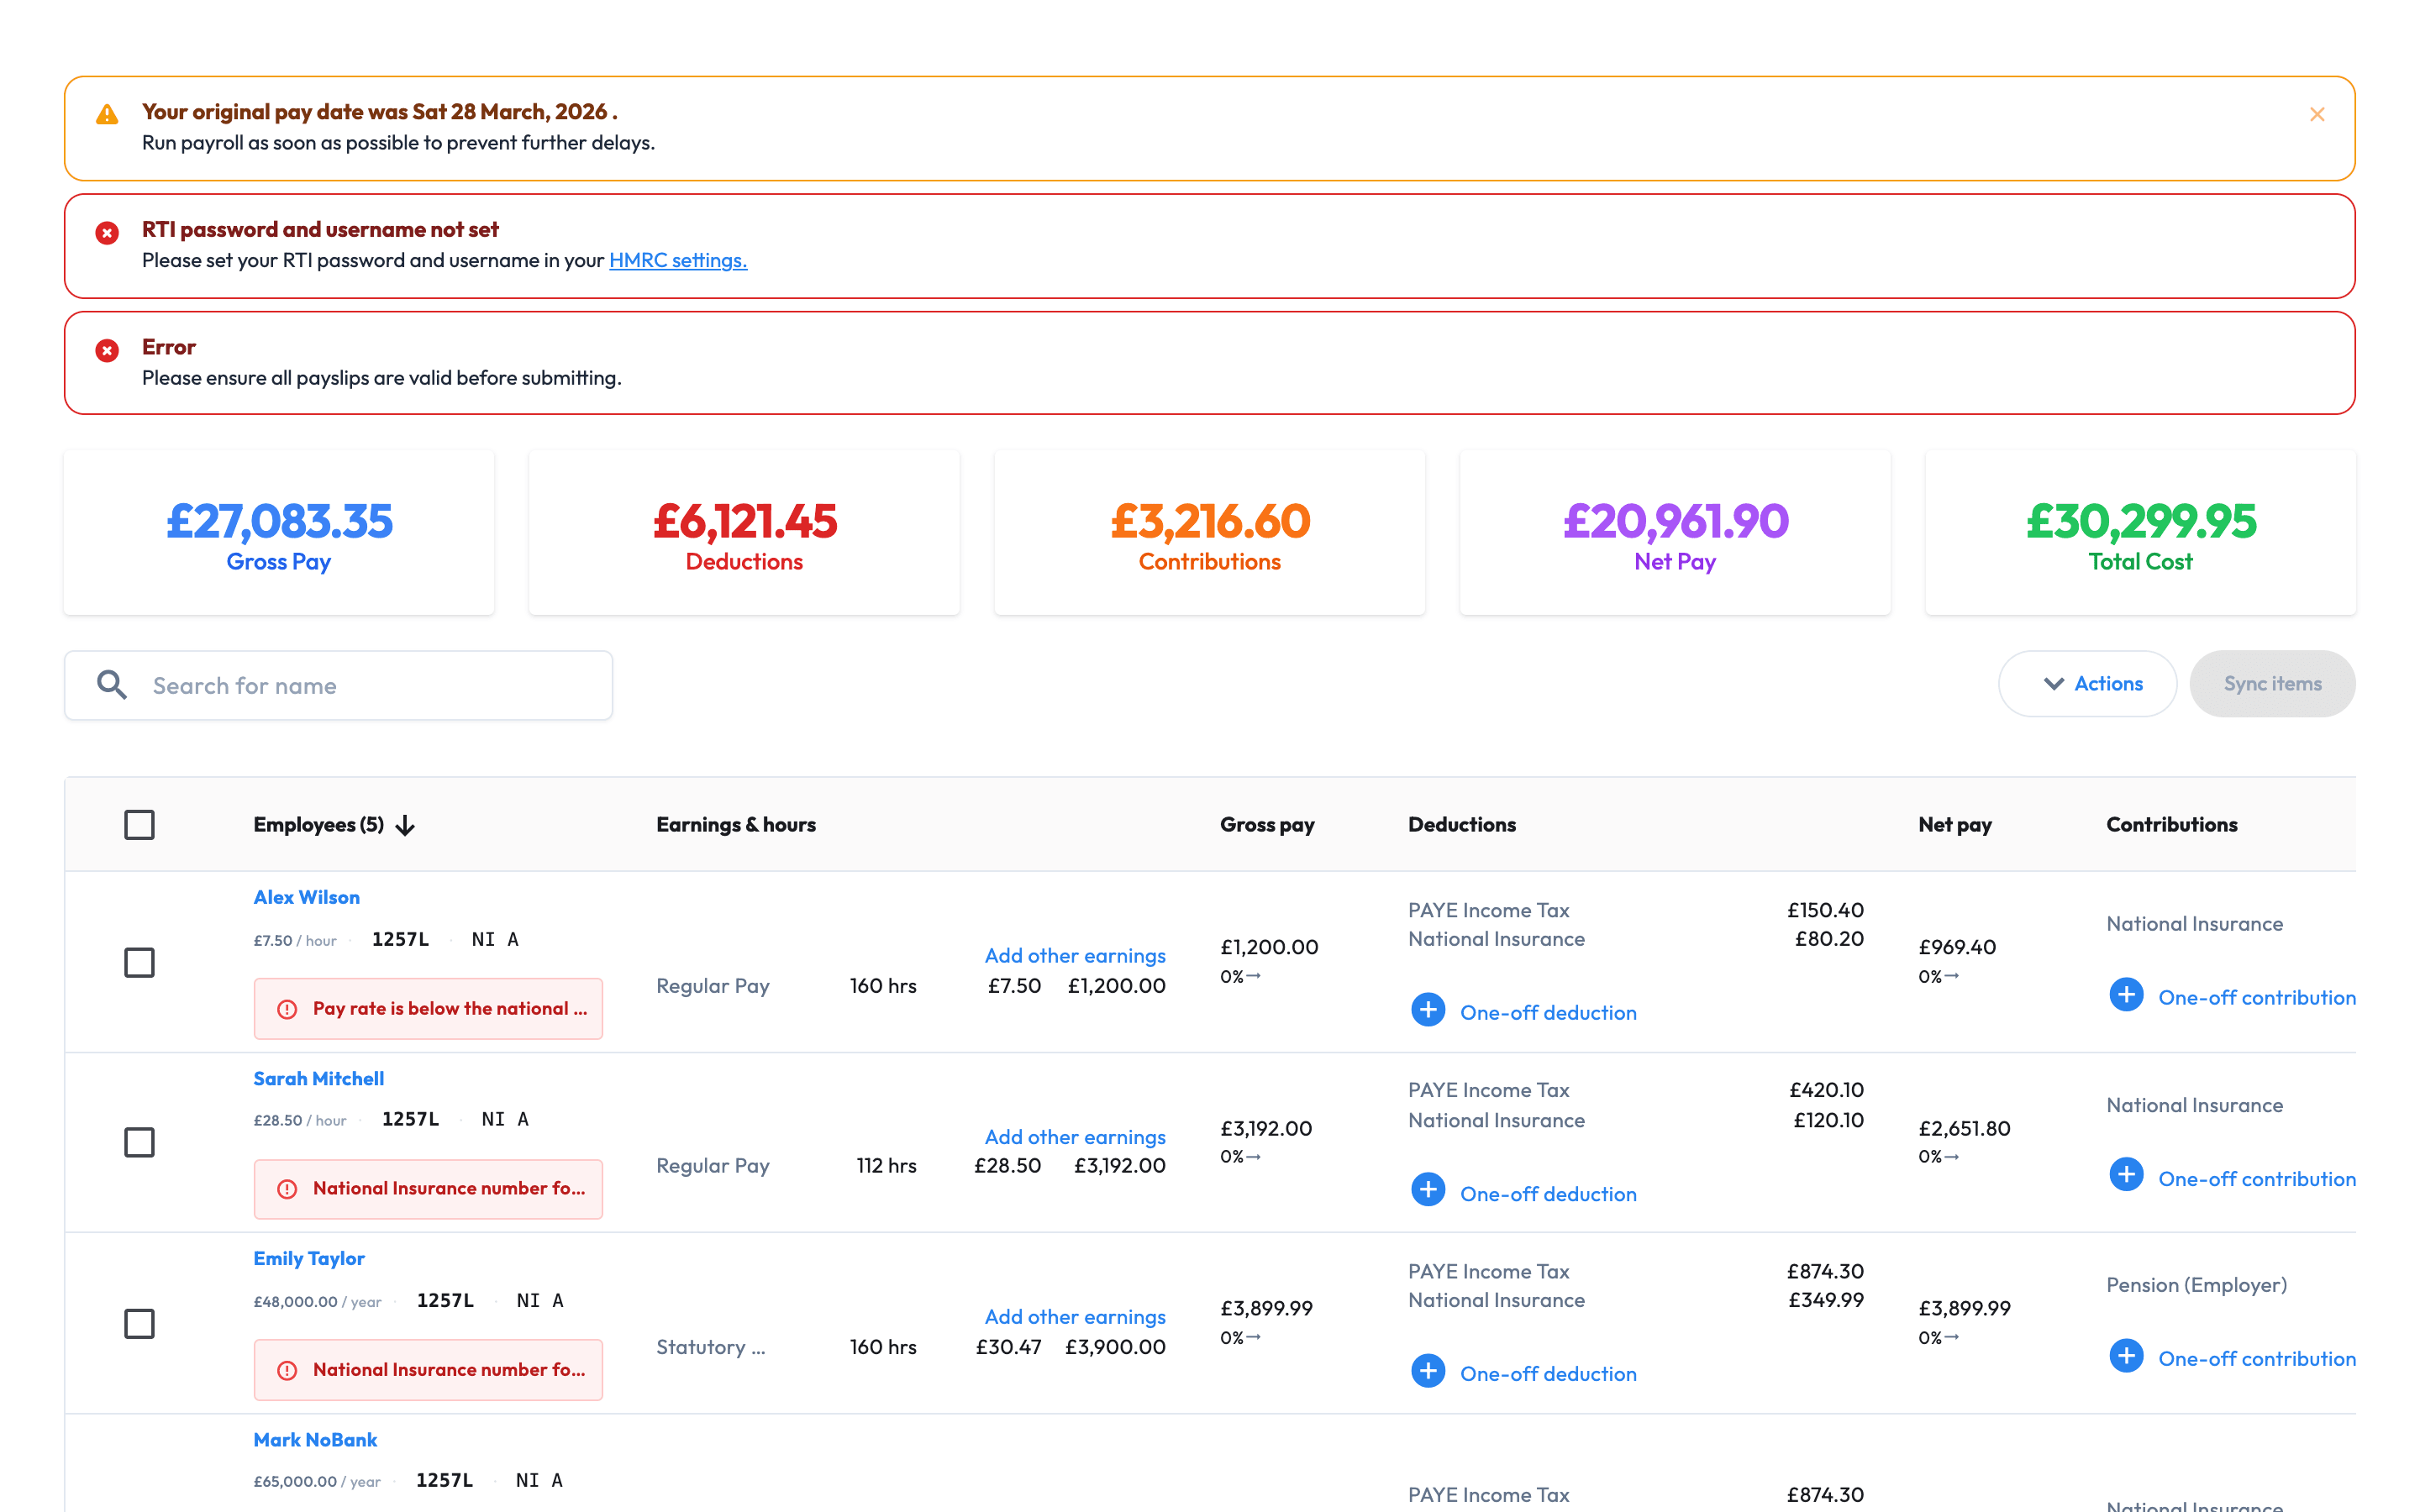Open Sarah Mitchell's employee profile
The width and height of the screenshot is (2420, 1512).
[318, 1078]
